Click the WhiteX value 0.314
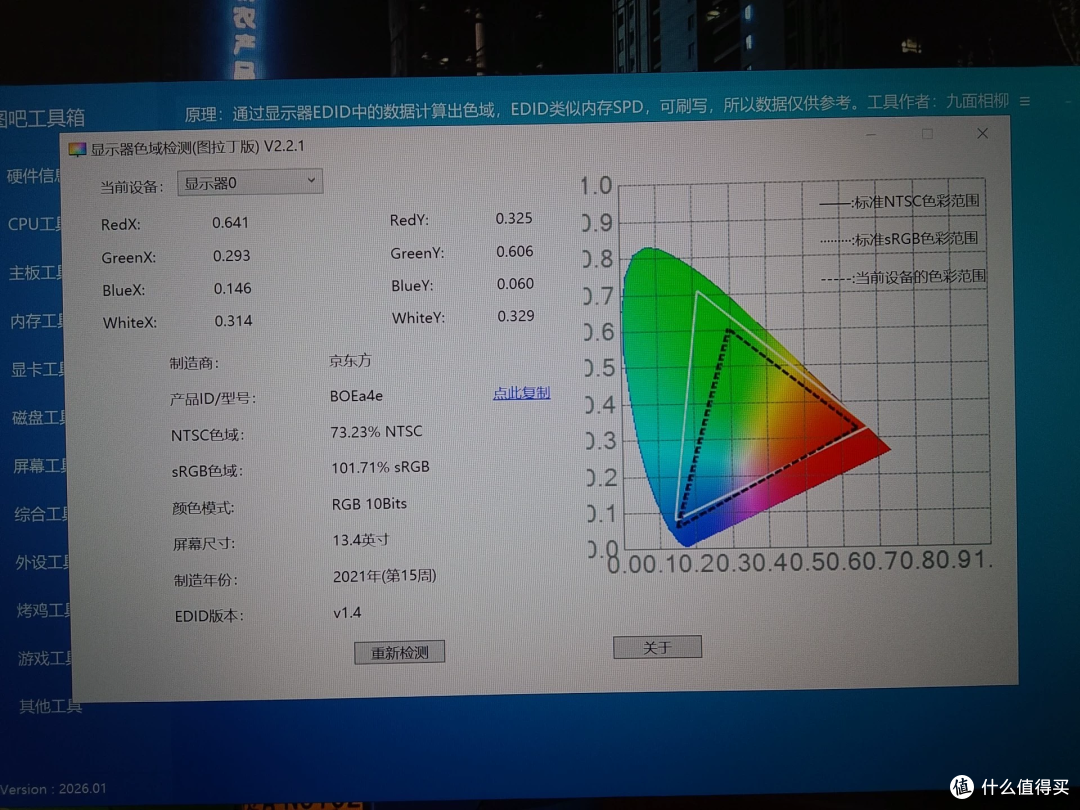The width and height of the screenshot is (1080, 810). 233,321
